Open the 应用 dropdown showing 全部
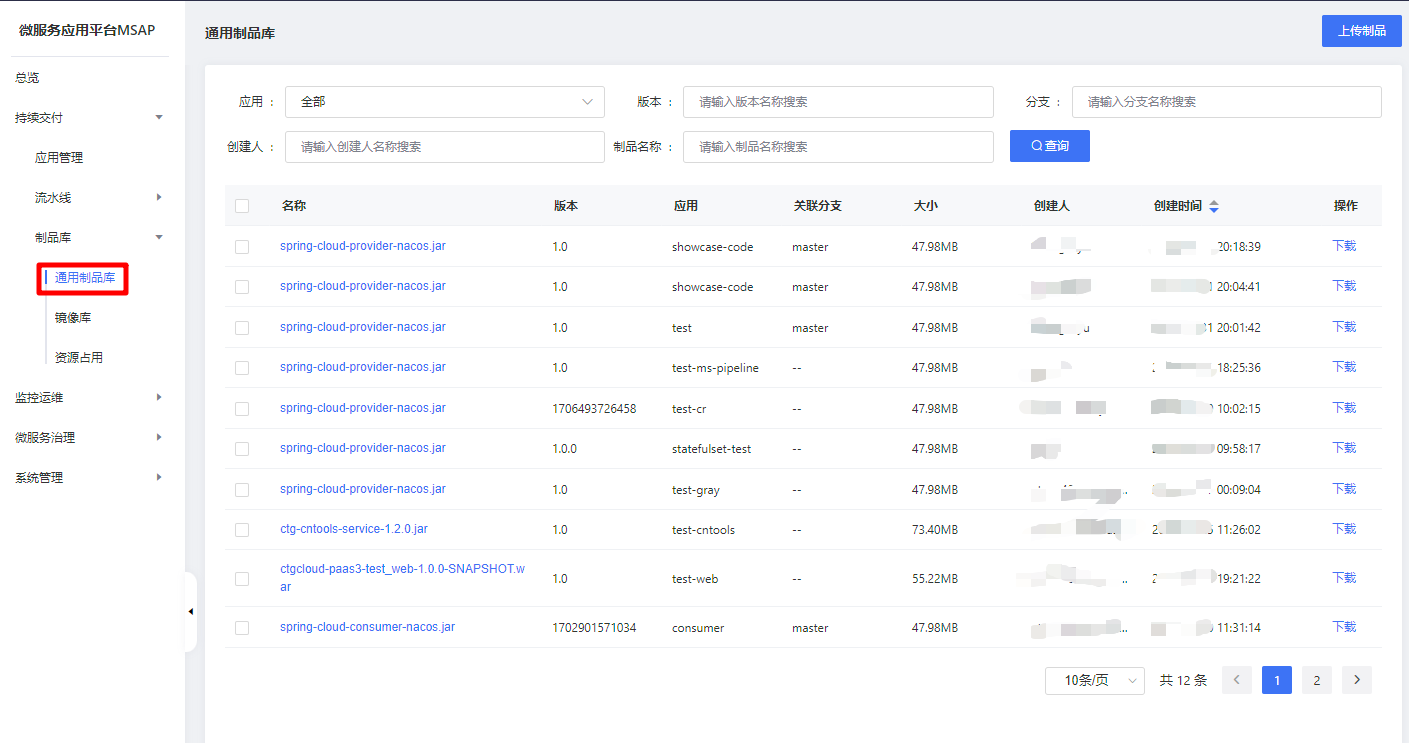Viewport: 1409px width, 743px height. [445, 102]
